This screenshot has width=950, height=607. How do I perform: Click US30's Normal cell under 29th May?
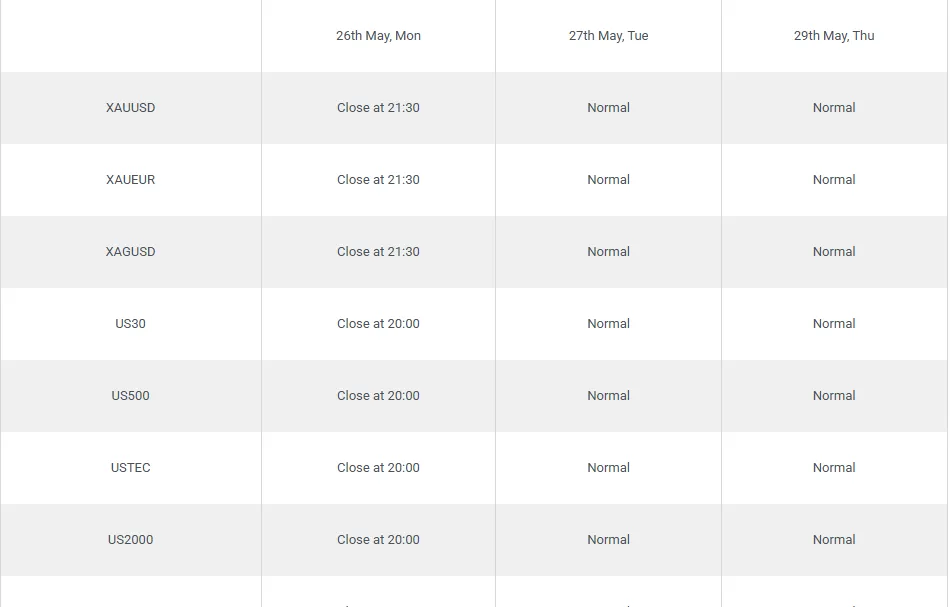(x=834, y=324)
